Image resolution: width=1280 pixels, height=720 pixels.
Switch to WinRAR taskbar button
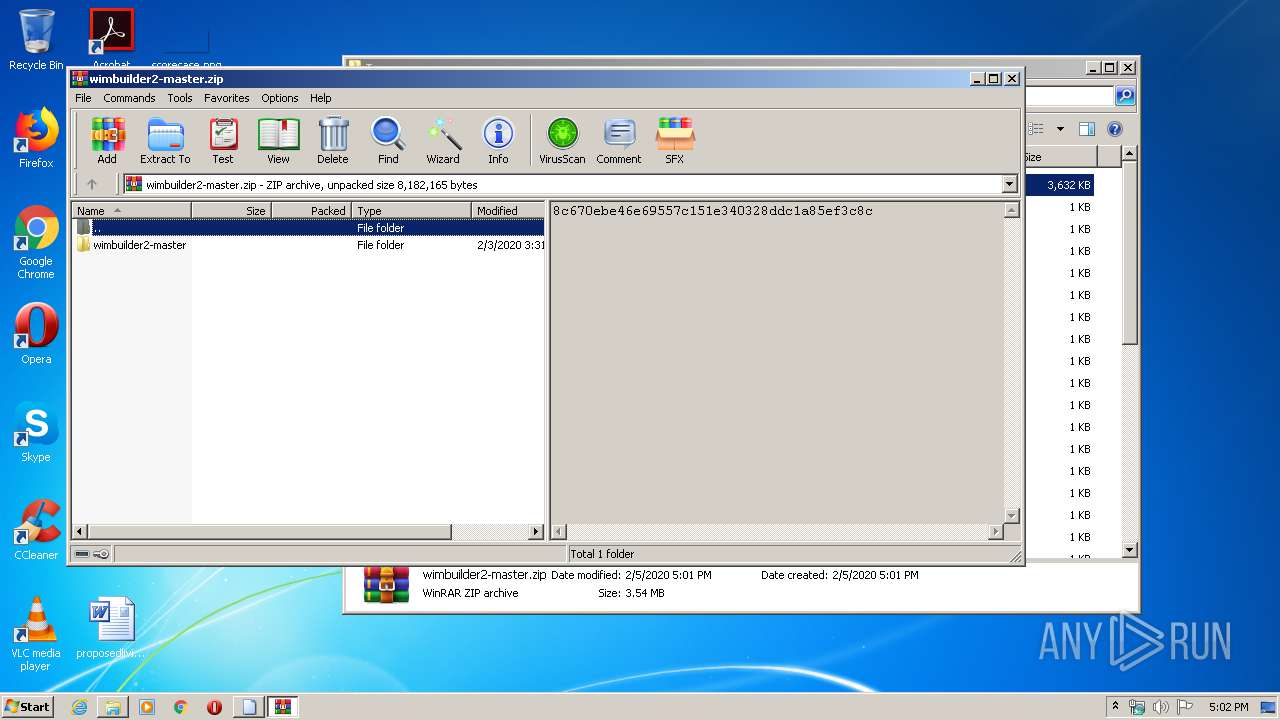282,707
